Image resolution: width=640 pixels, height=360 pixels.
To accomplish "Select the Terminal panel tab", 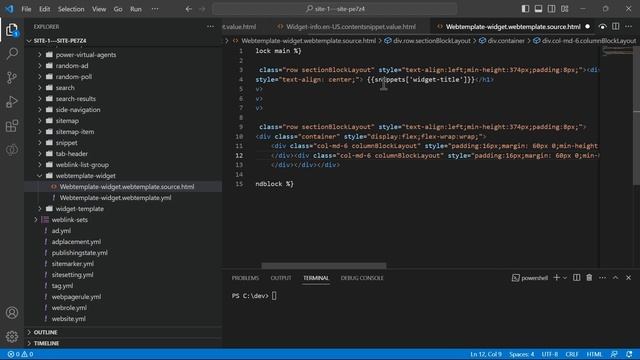I will click(316, 278).
